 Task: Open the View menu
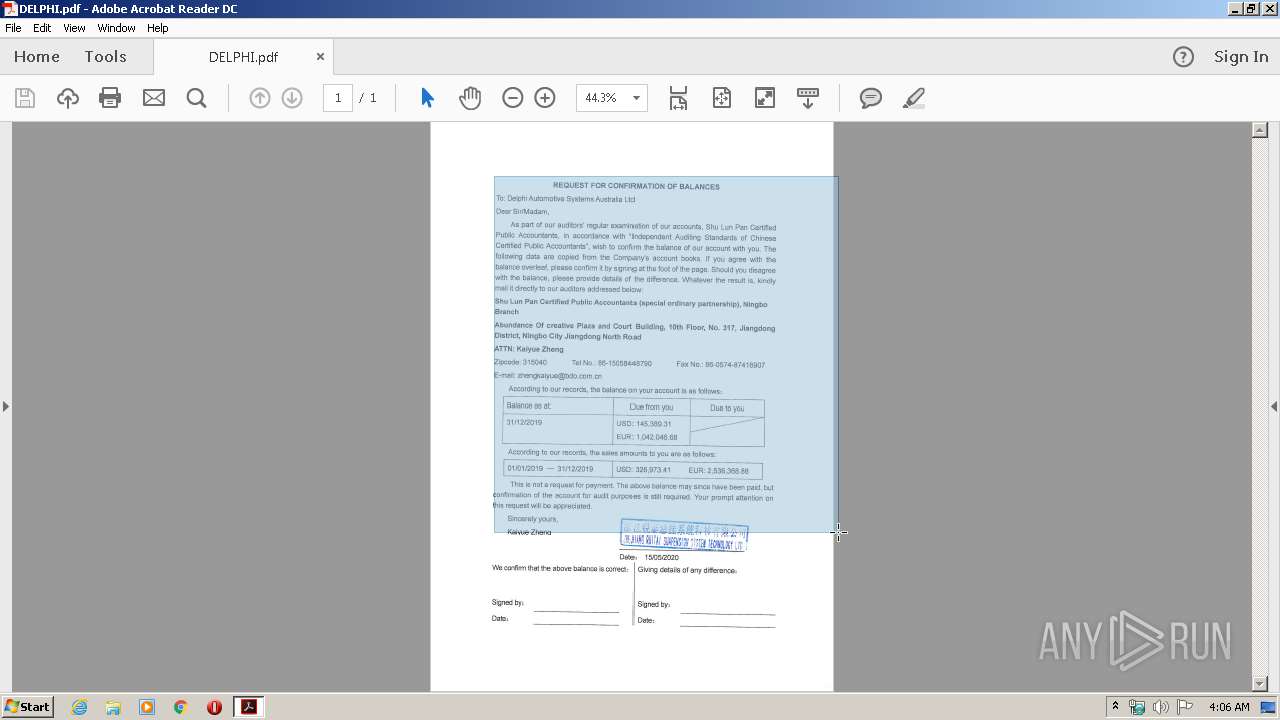(75, 28)
